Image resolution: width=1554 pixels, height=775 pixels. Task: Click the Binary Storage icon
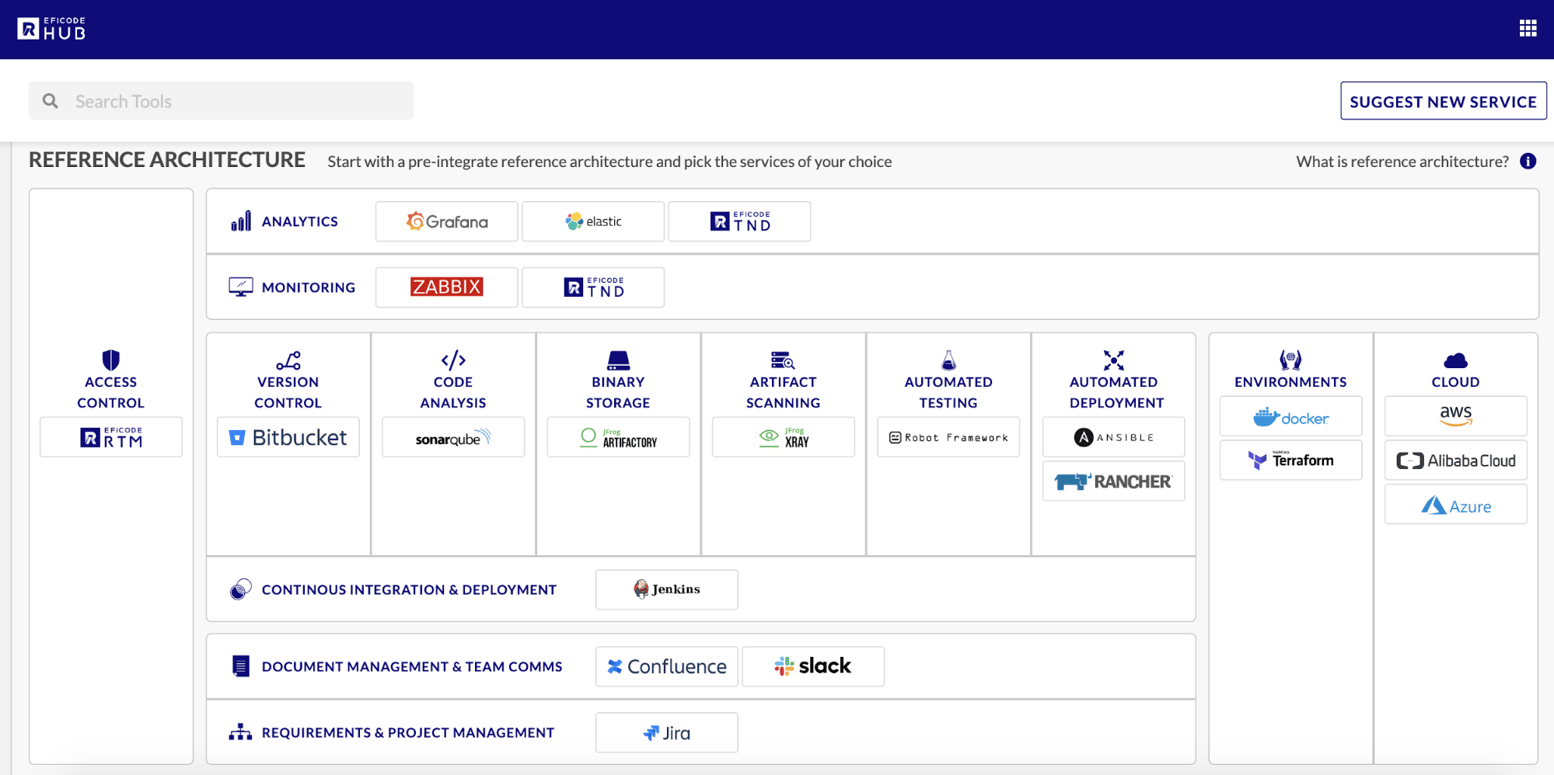[618, 361]
